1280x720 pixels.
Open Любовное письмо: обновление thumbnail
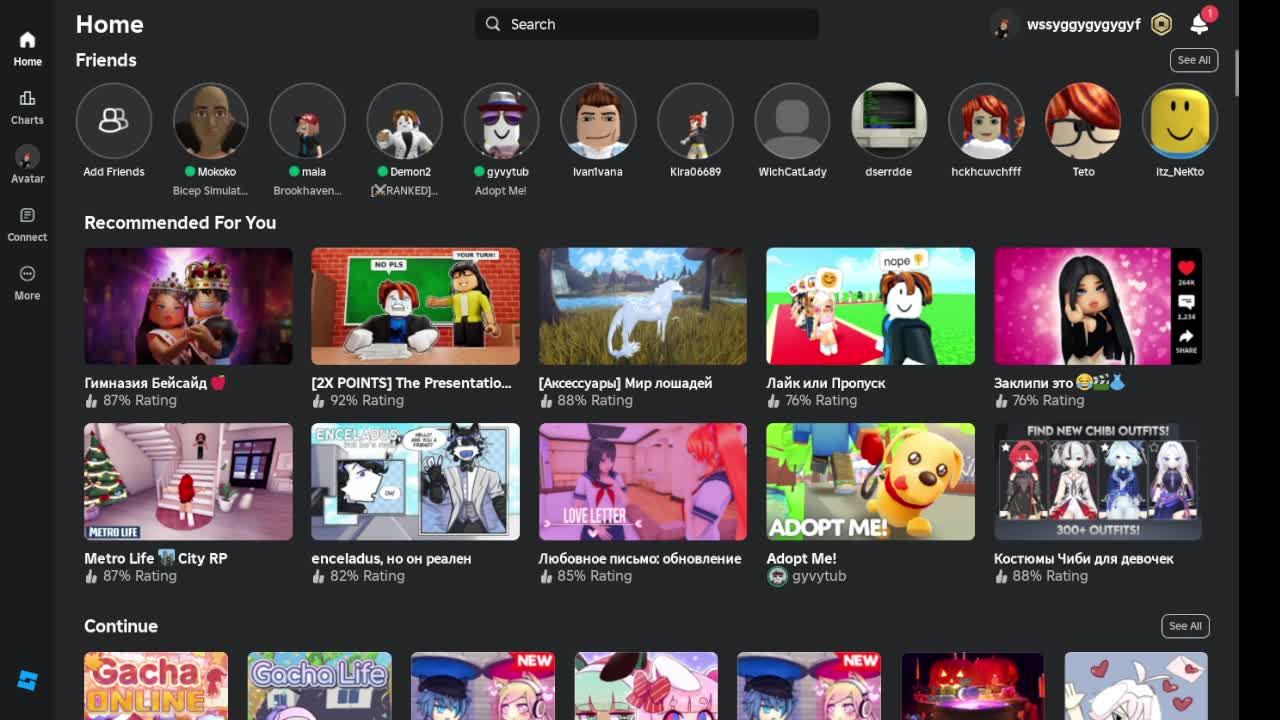643,482
